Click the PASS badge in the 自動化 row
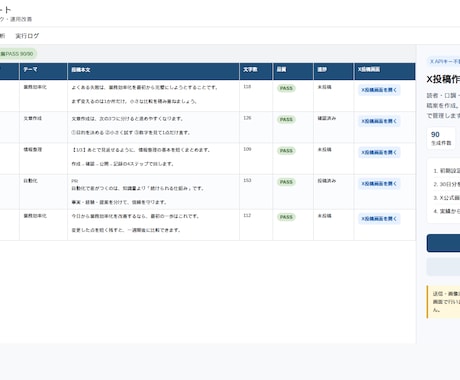The width and height of the screenshot is (460, 380). point(286,182)
